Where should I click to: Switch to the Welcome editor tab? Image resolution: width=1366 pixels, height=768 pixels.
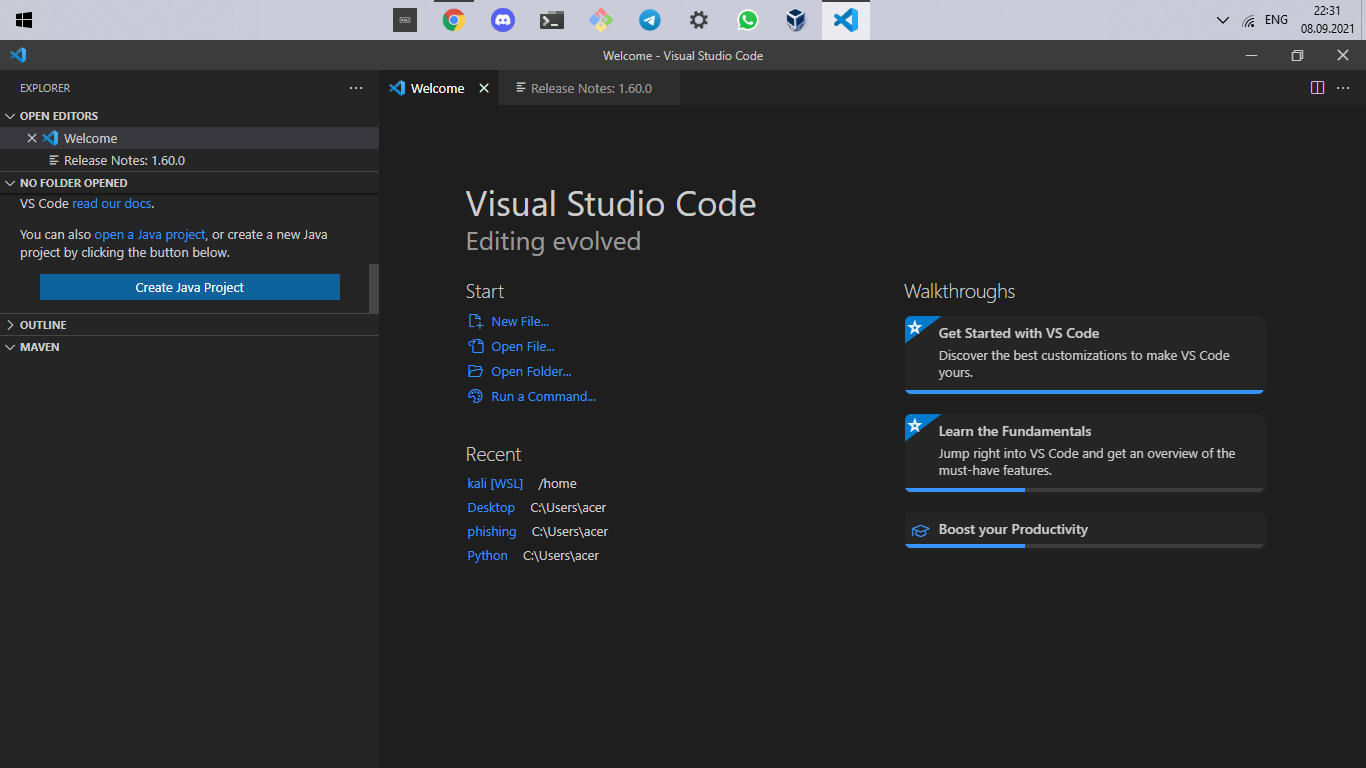[440, 88]
